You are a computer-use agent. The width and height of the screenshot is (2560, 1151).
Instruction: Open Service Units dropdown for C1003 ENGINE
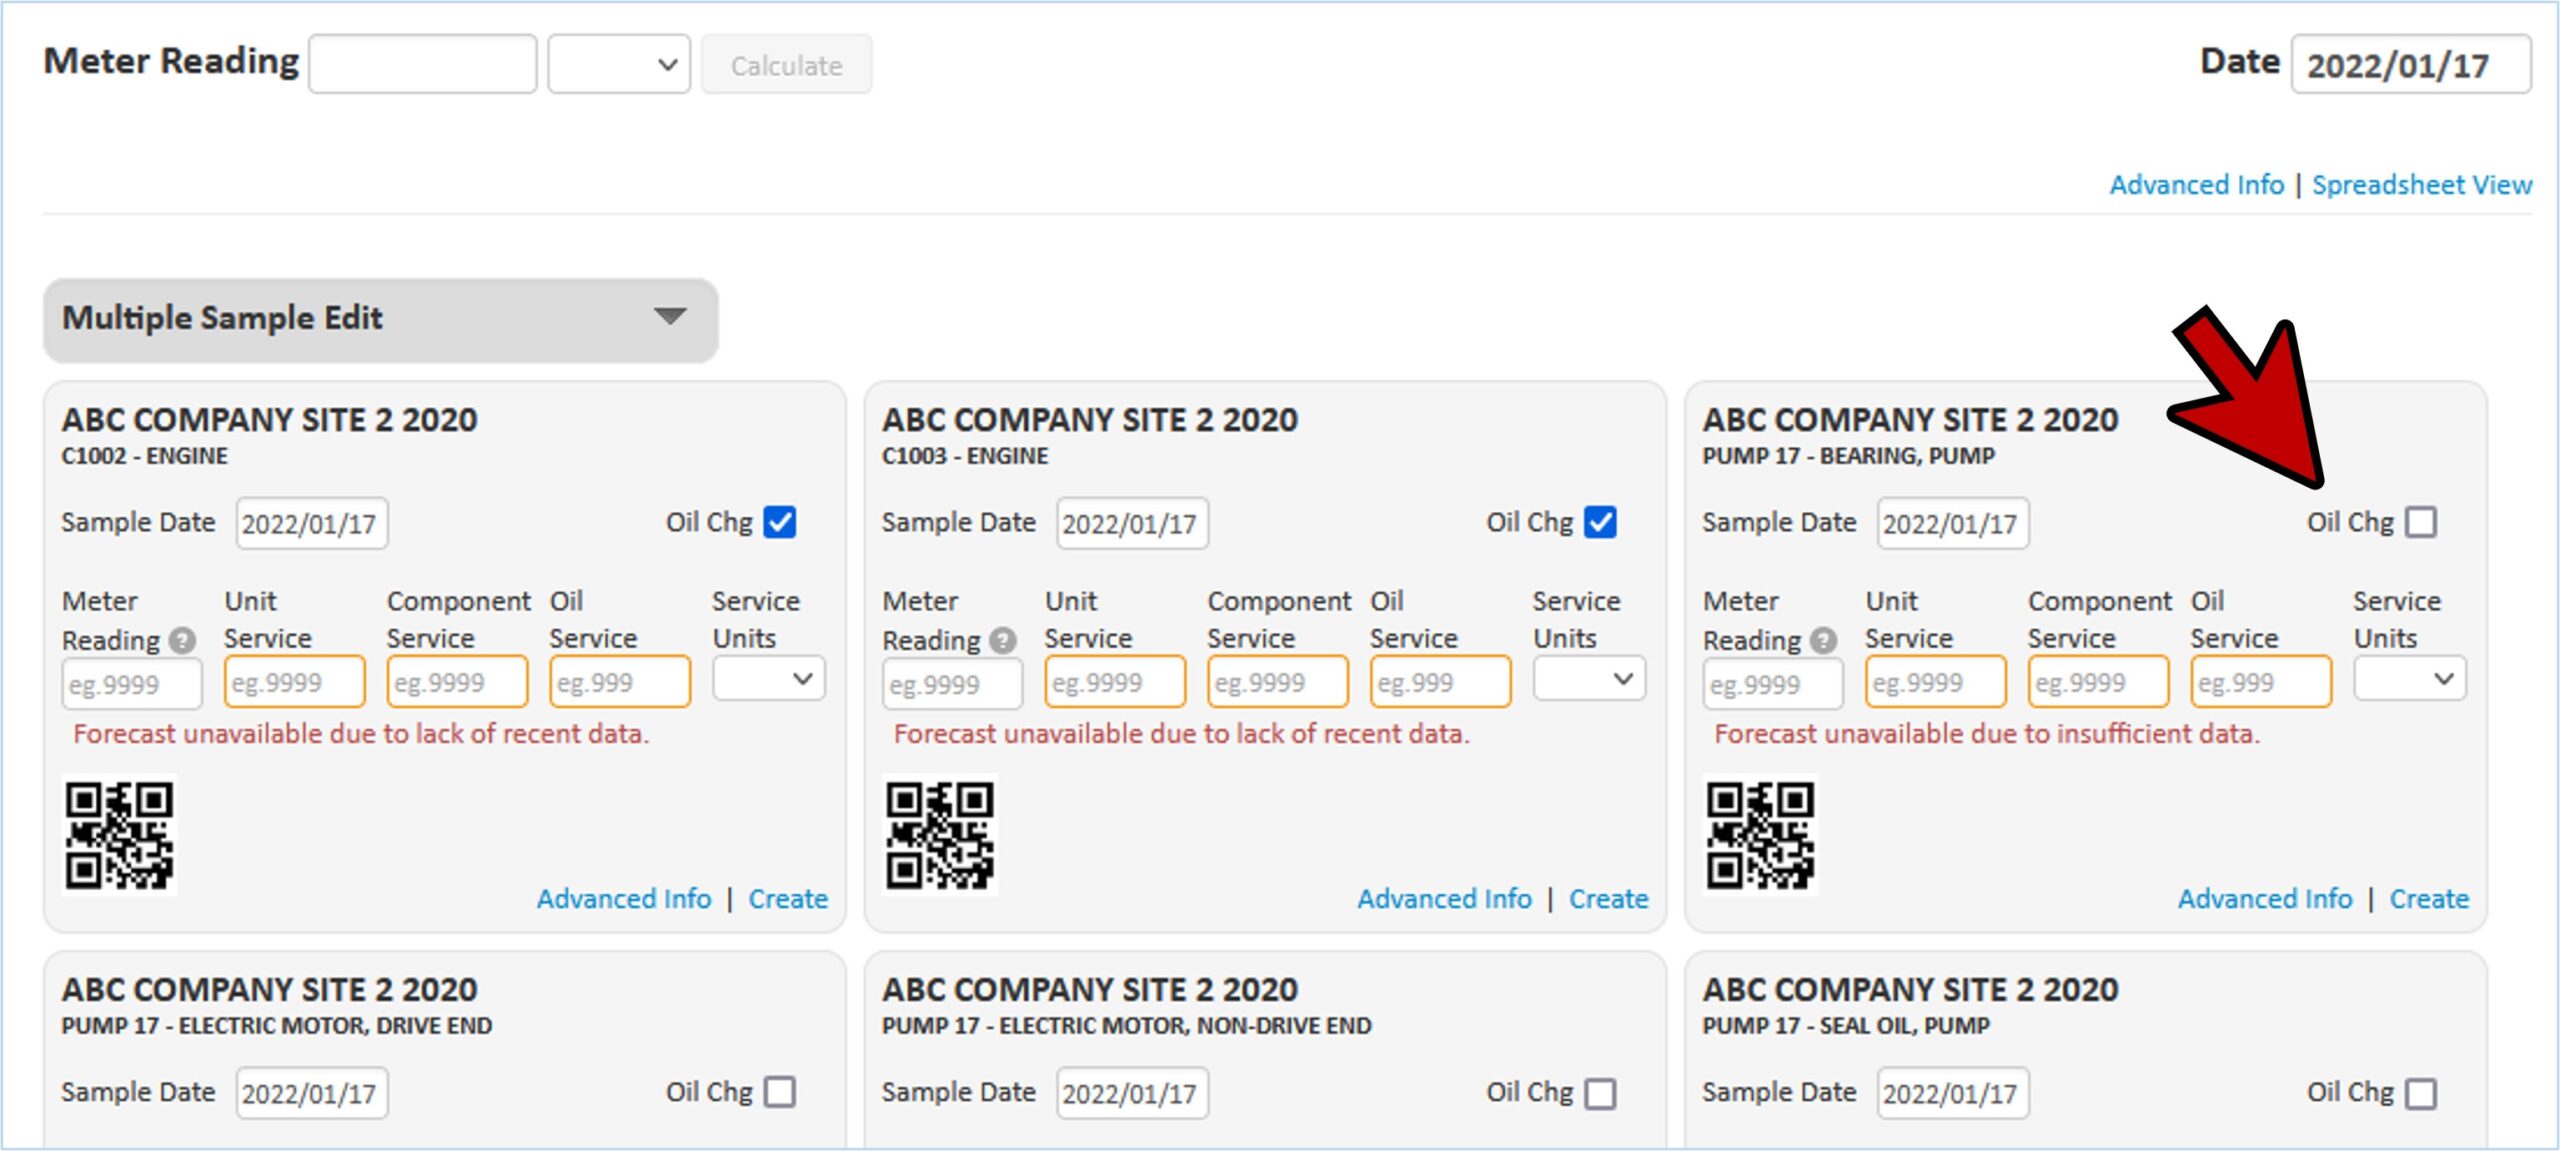(x=1589, y=679)
